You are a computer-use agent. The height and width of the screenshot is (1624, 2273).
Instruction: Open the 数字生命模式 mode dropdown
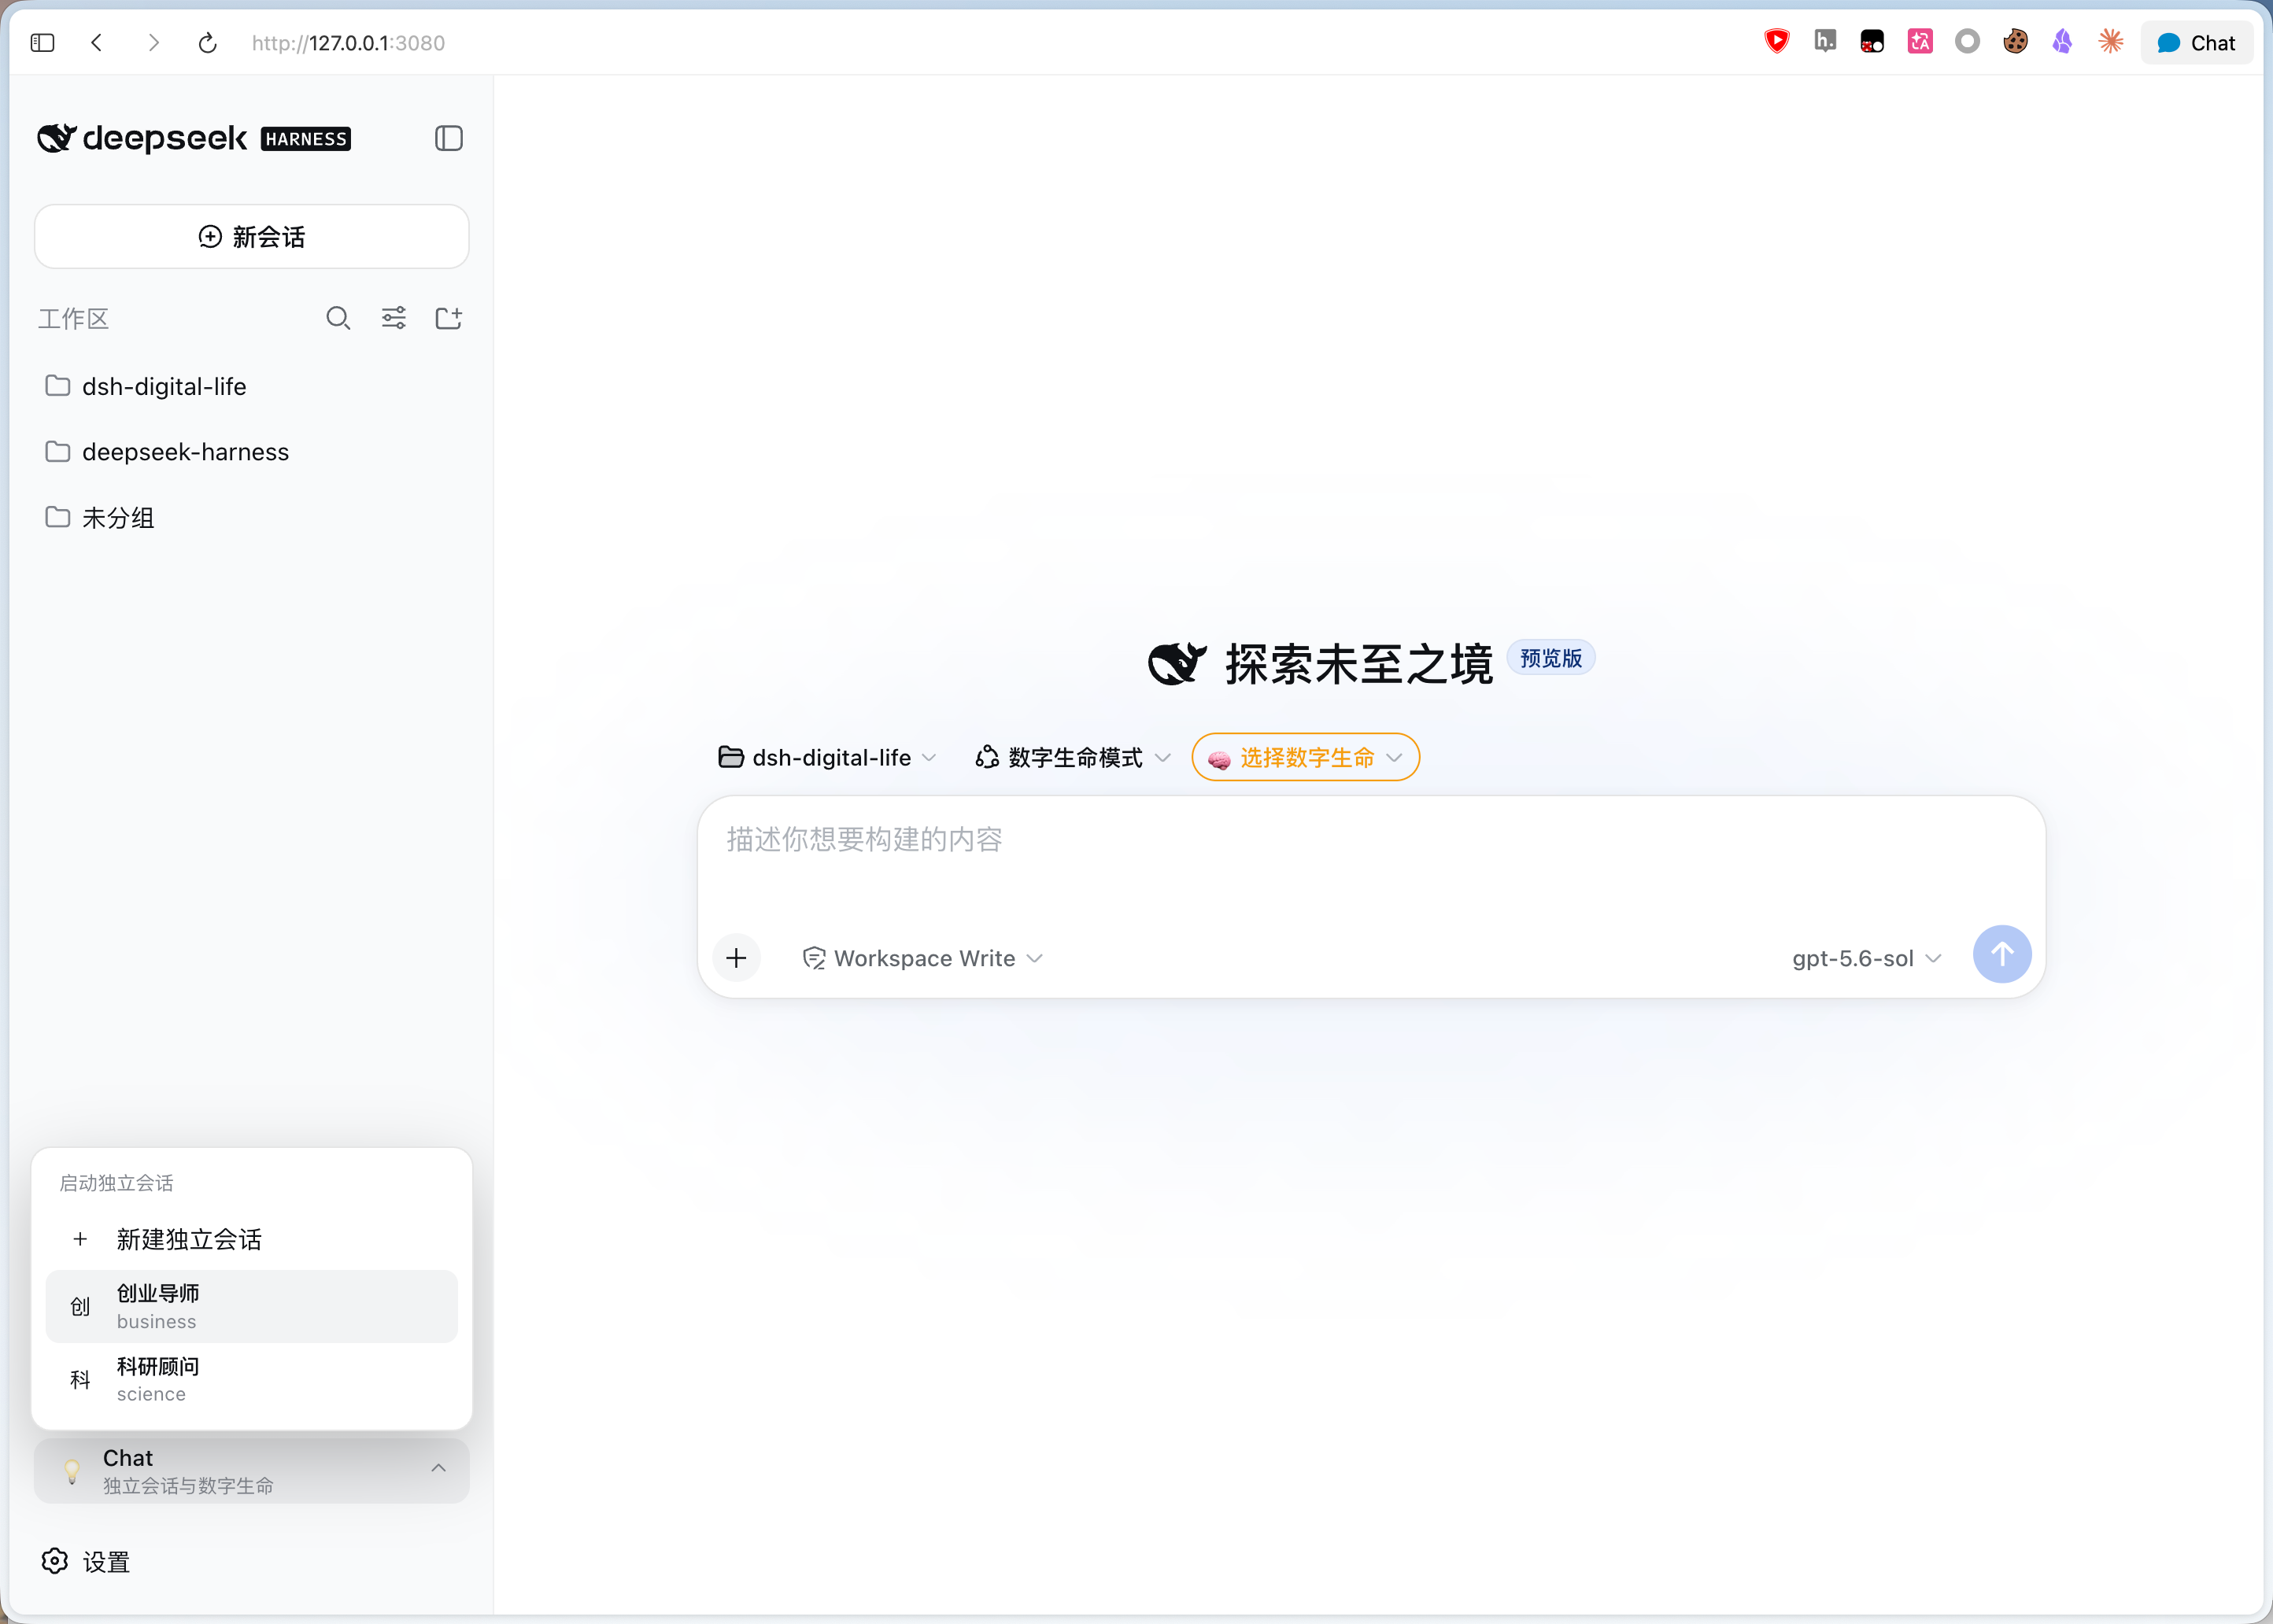pyautogui.click(x=1073, y=758)
